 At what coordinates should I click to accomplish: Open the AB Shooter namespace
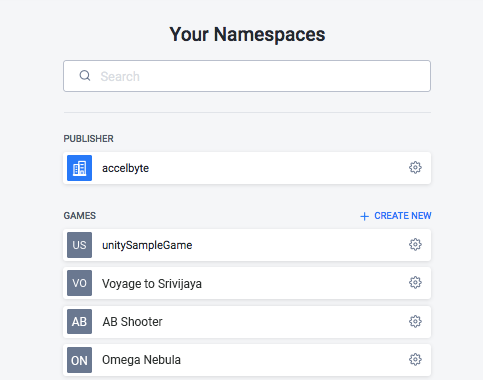pos(247,322)
